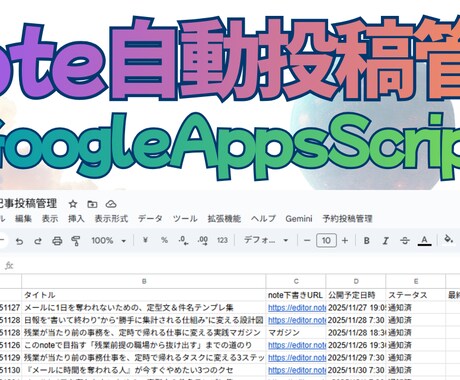Open the ツール menu
Viewport: 460px width, 380px height.
pos(185,219)
